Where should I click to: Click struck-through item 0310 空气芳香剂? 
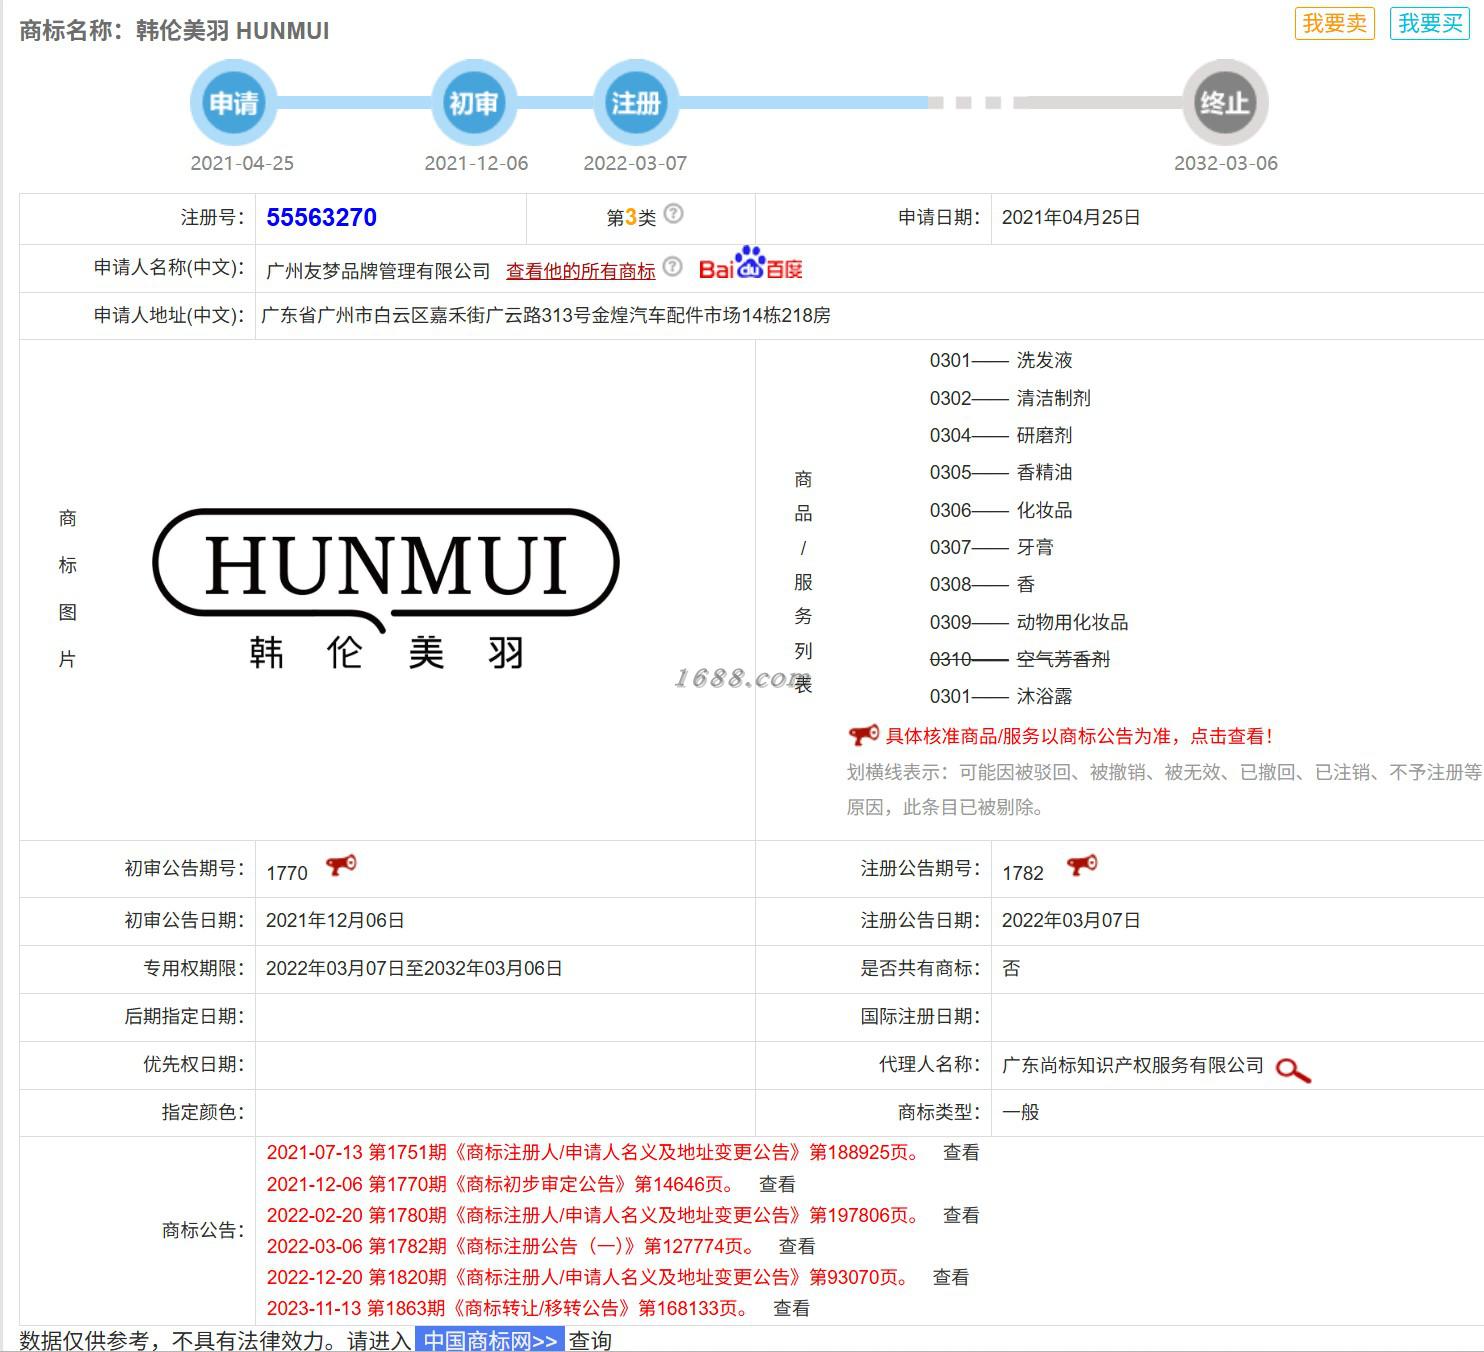1020,659
